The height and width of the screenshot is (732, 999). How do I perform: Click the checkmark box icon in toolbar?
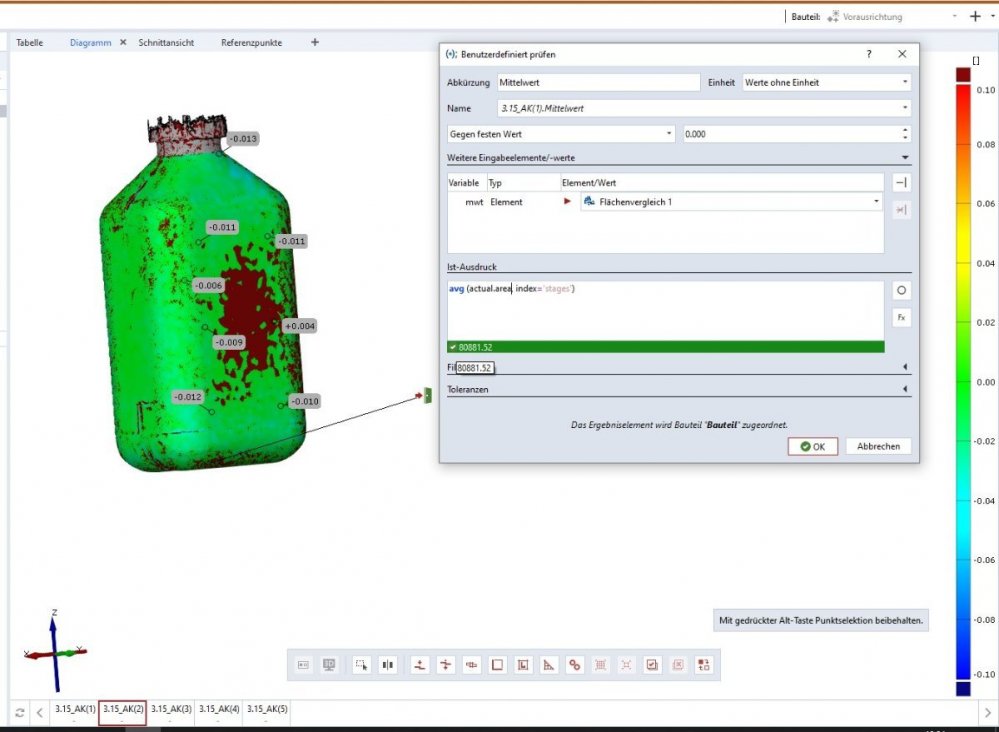coord(652,664)
